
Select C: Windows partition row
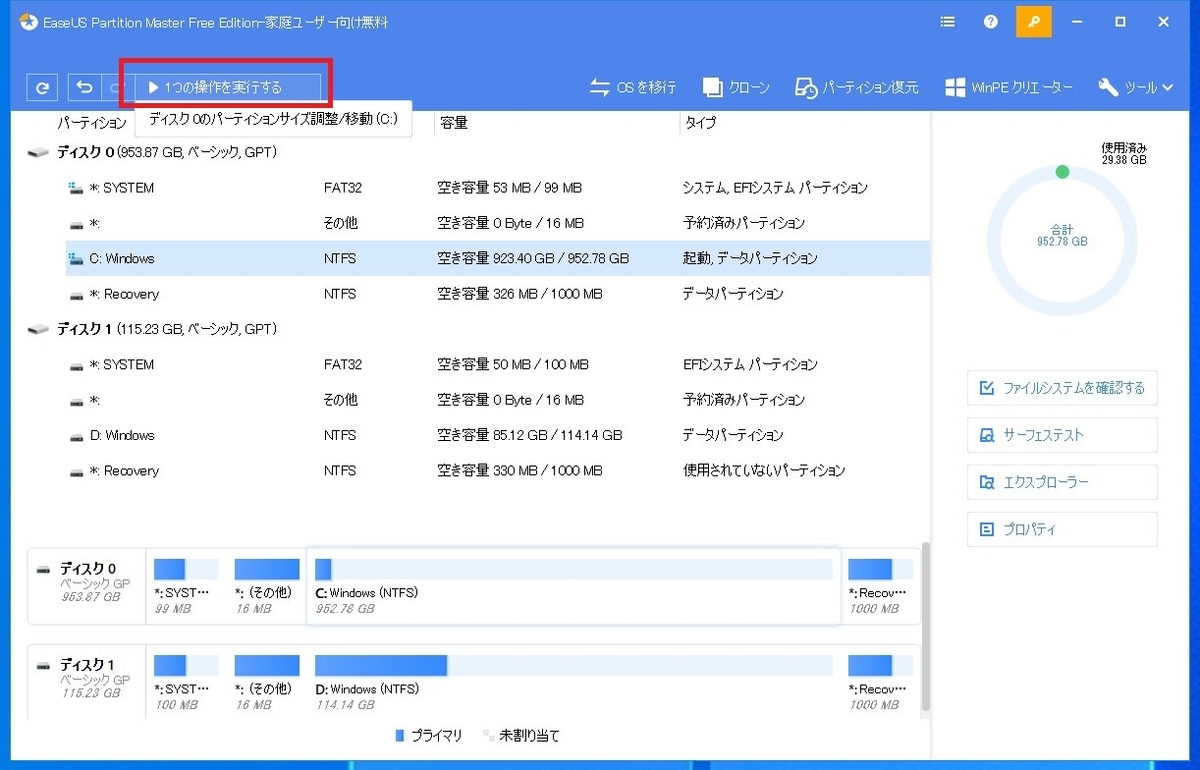[x=498, y=258]
